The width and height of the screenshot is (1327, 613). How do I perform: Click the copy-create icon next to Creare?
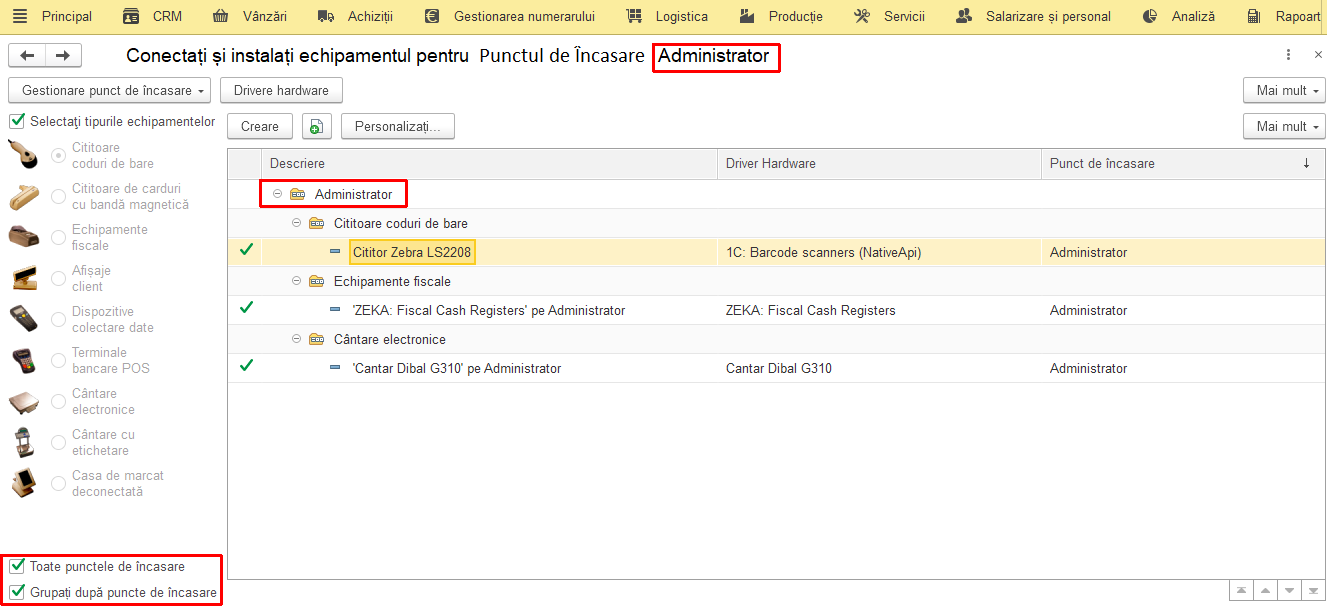click(x=317, y=126)
